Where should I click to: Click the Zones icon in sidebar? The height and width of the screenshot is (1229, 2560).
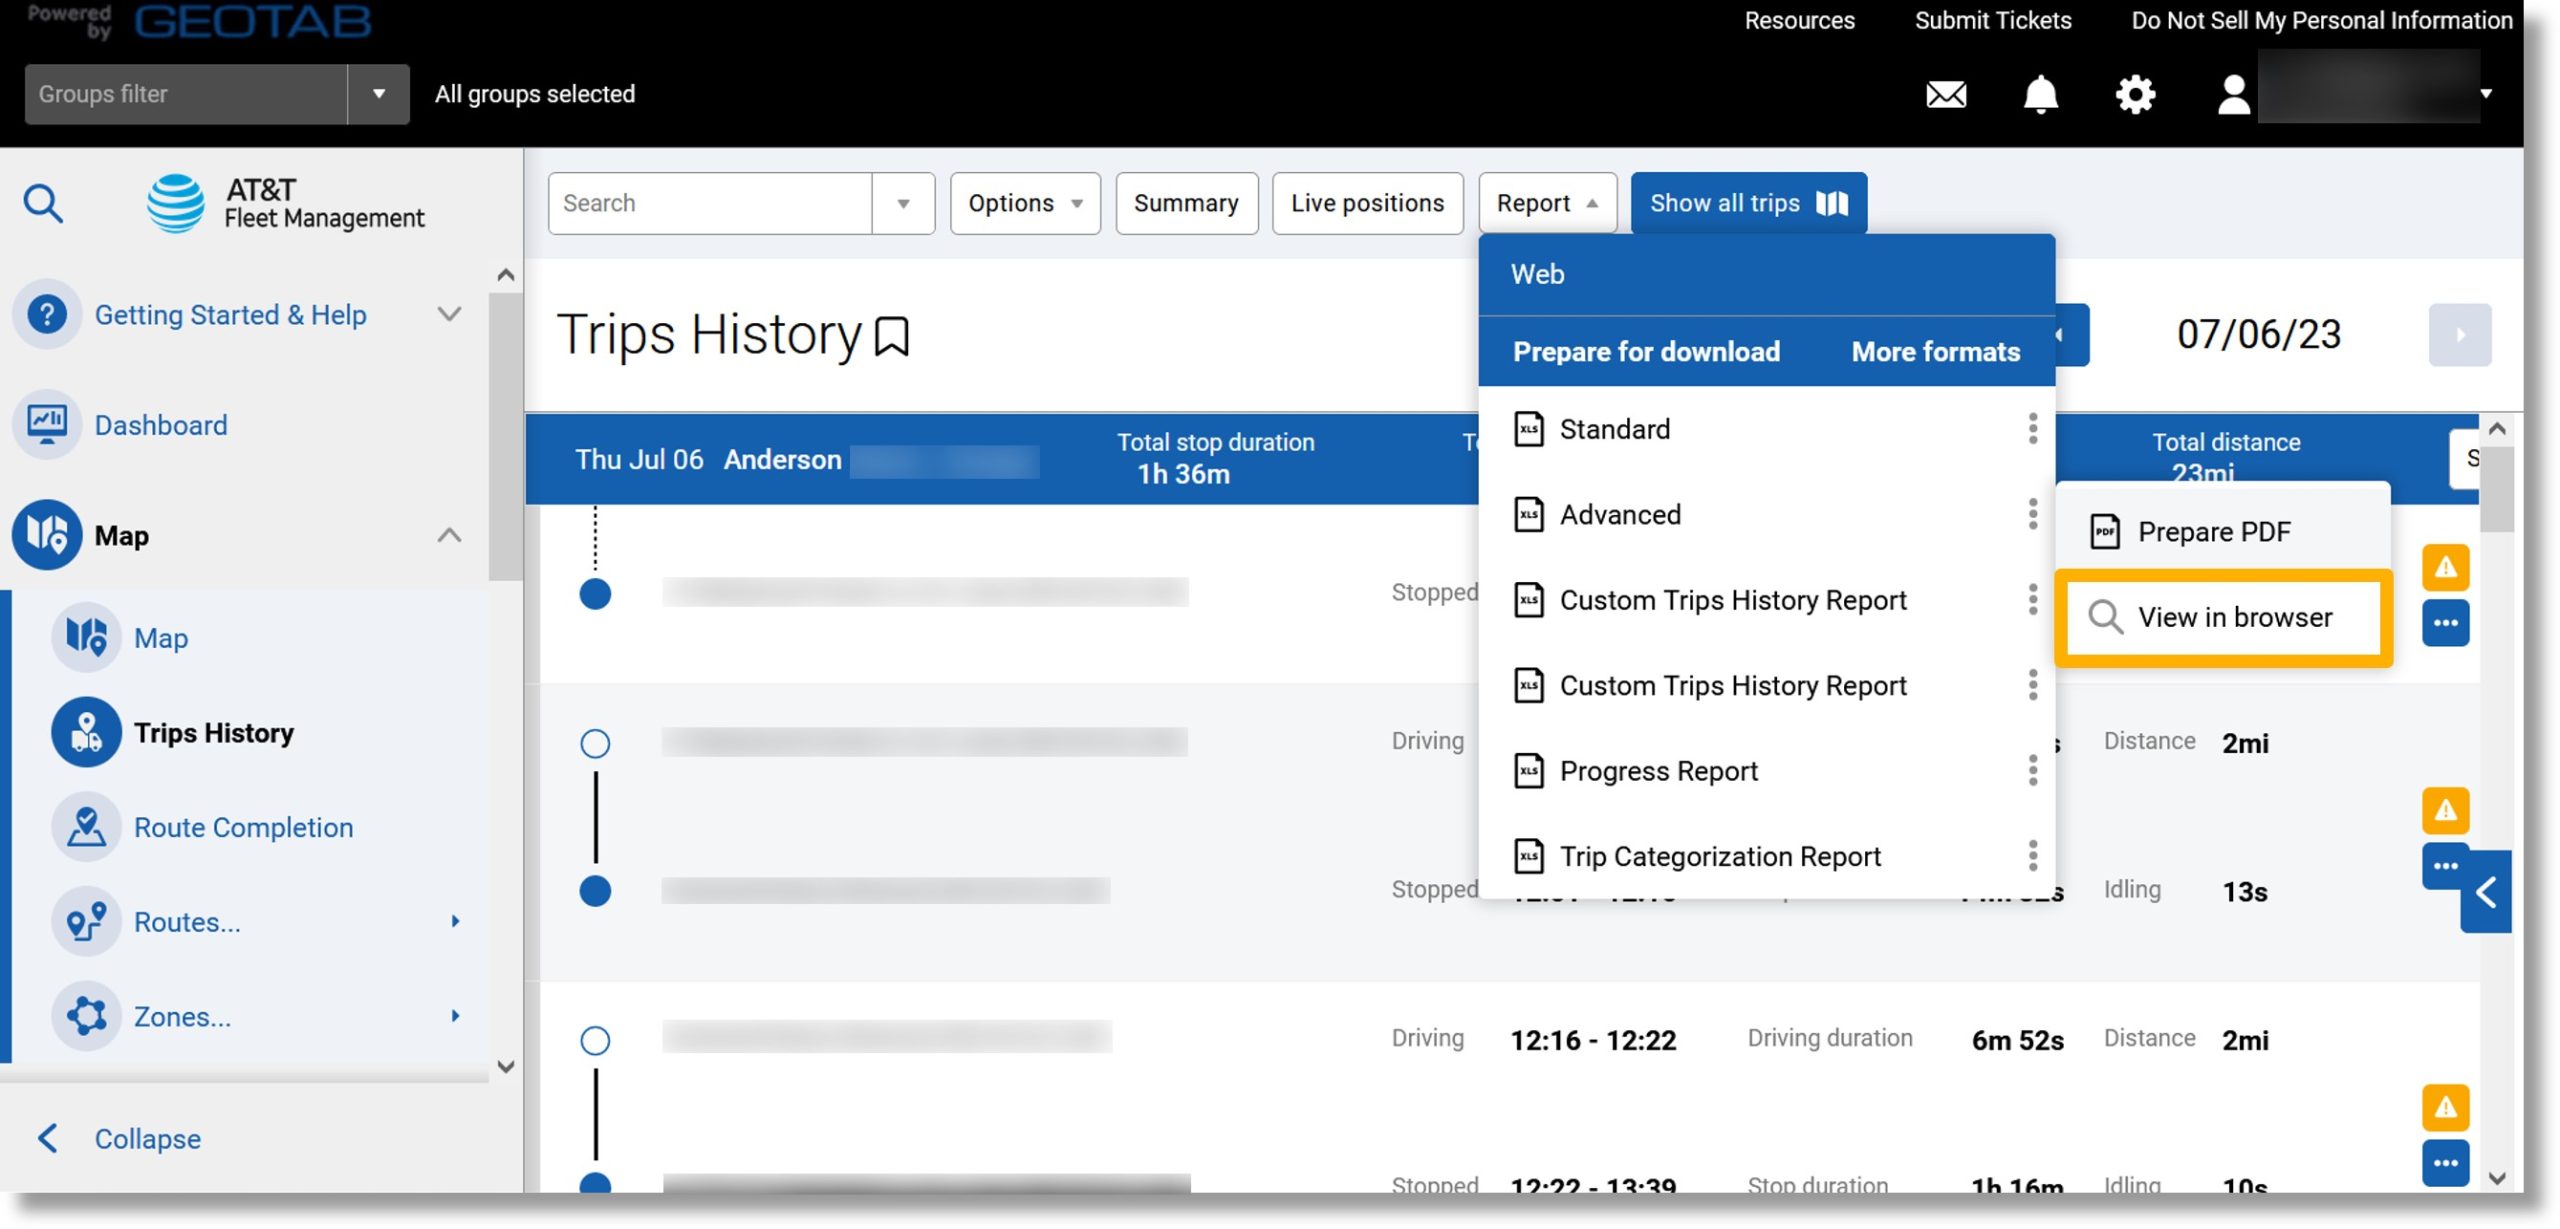coord(86,1016)
